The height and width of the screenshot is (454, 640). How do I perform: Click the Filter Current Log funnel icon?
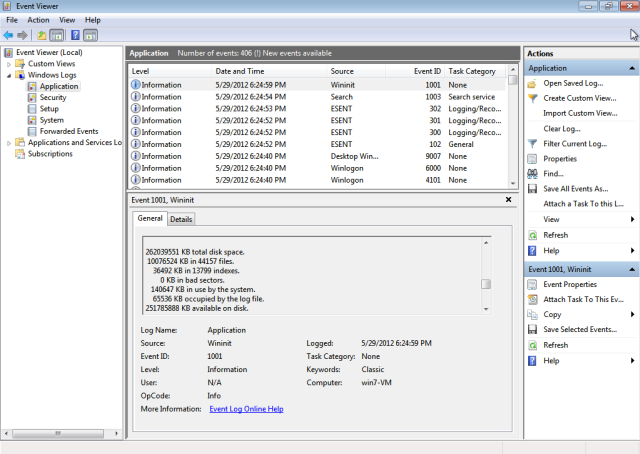coord(532,144)
